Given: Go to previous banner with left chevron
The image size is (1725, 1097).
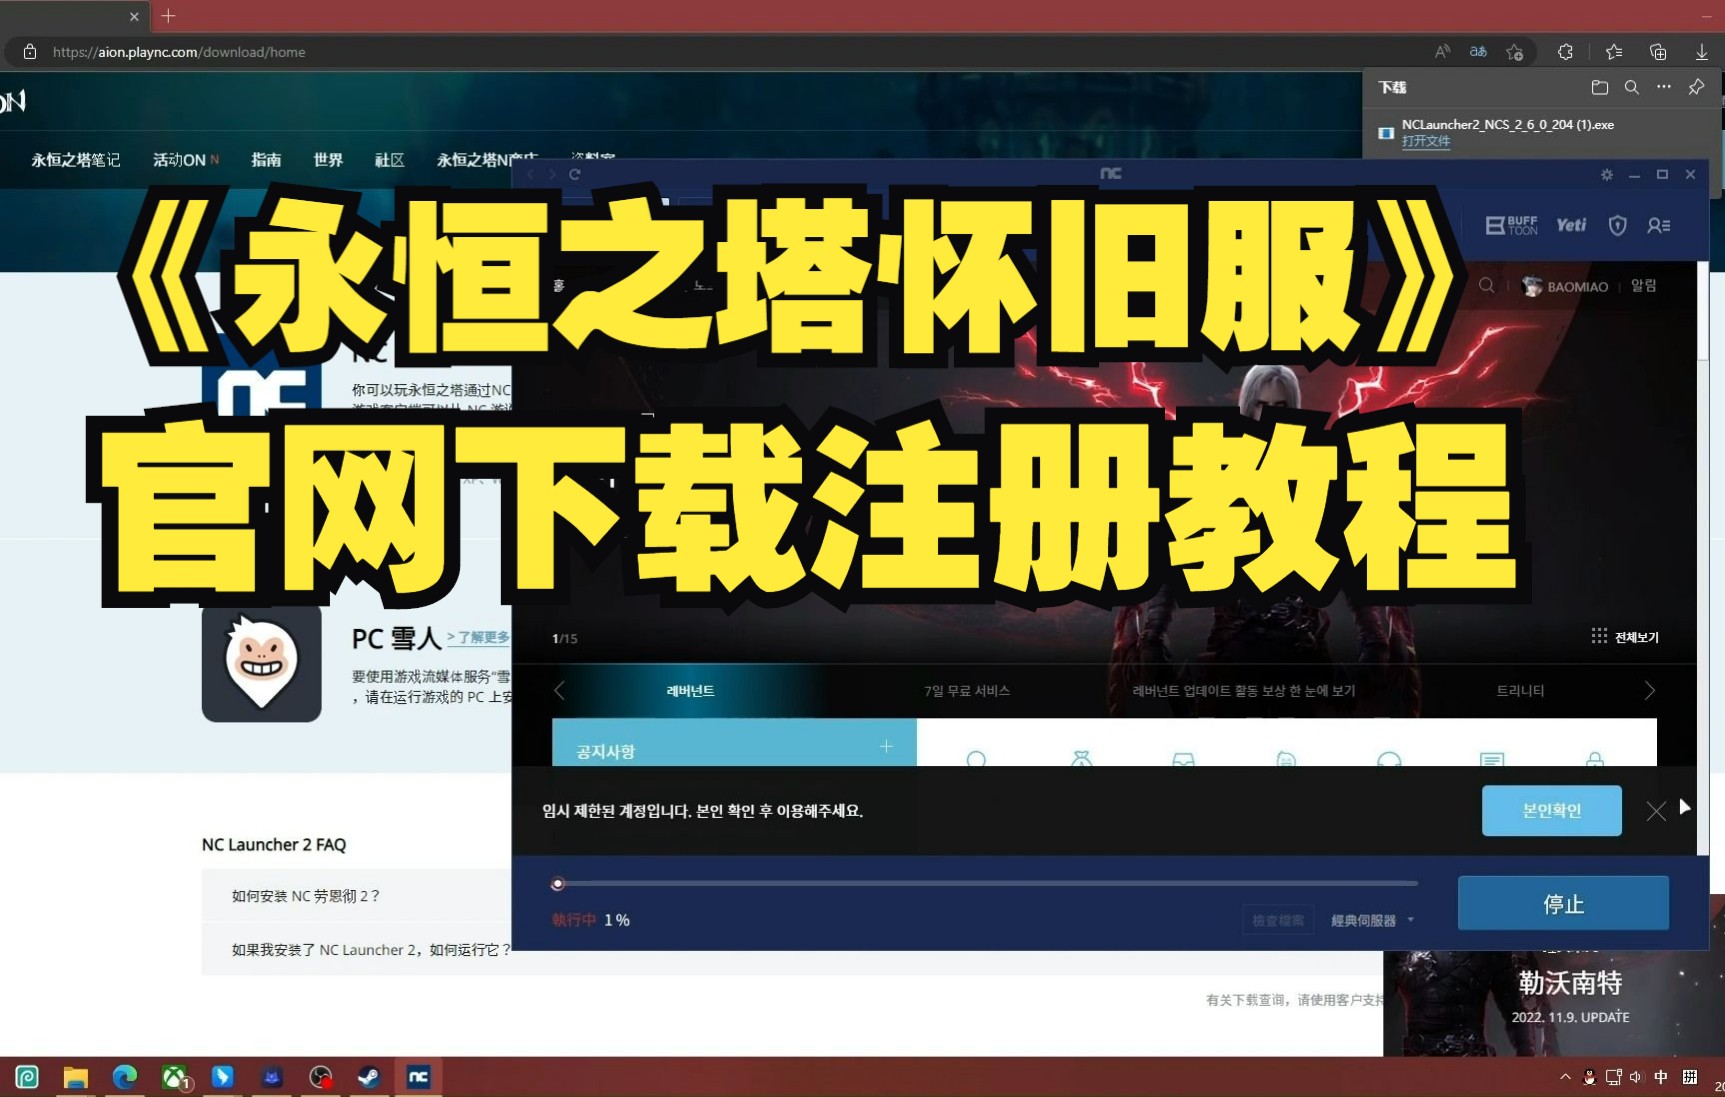Looking at the screenshot, I should (x=559, y=691).
